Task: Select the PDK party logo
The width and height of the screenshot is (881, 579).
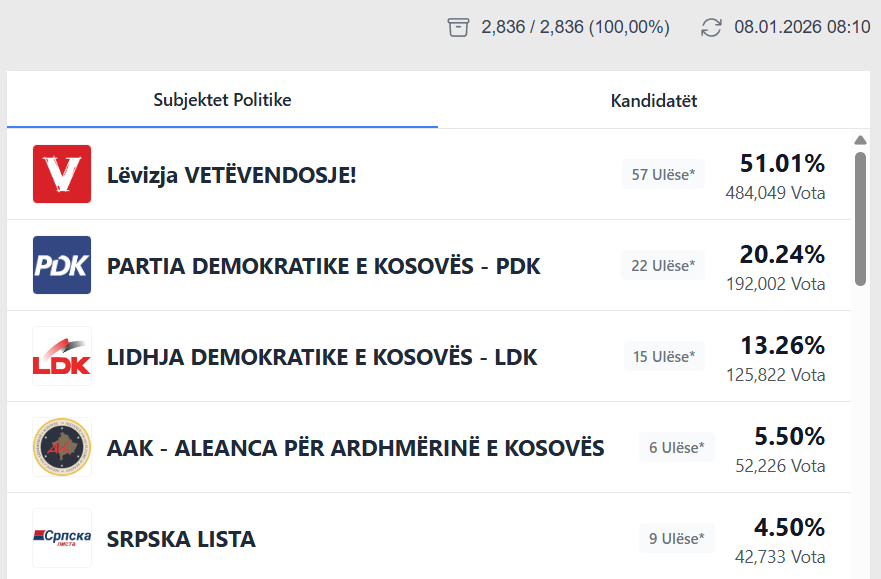Action: pyautogui.click(x=62, y=265)
